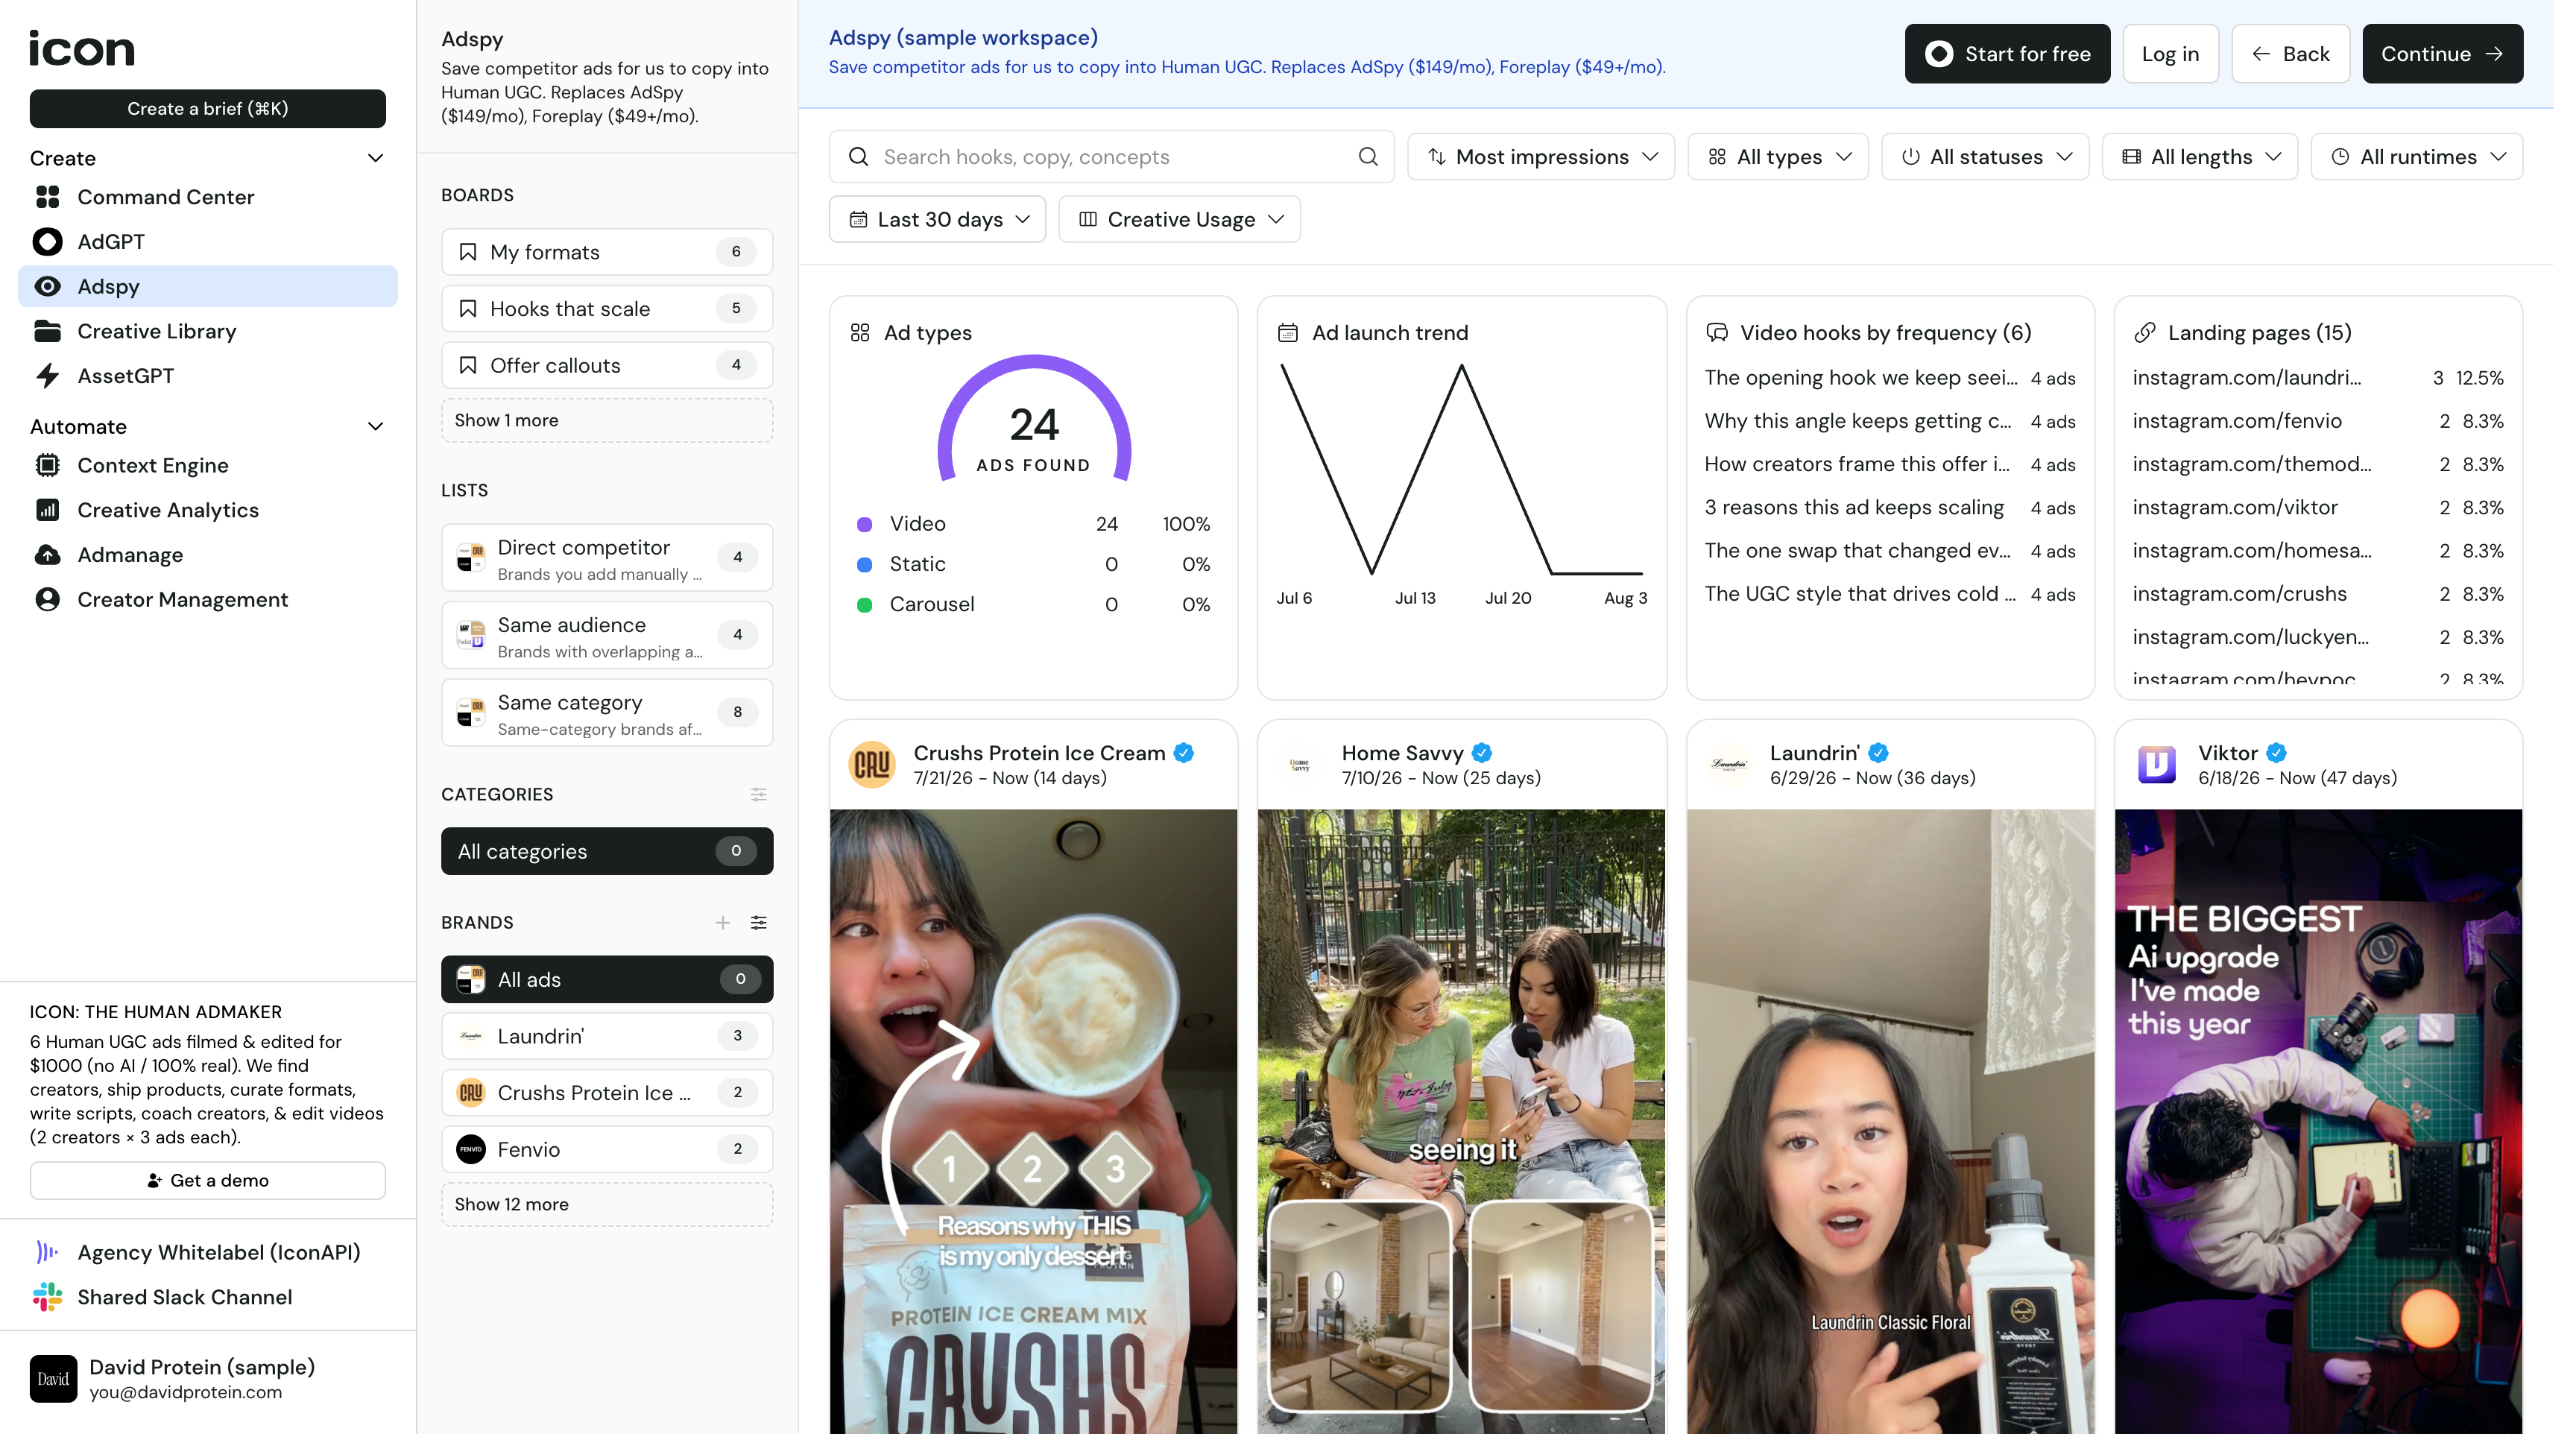Click Create a brief button

(x=208, y=109)
